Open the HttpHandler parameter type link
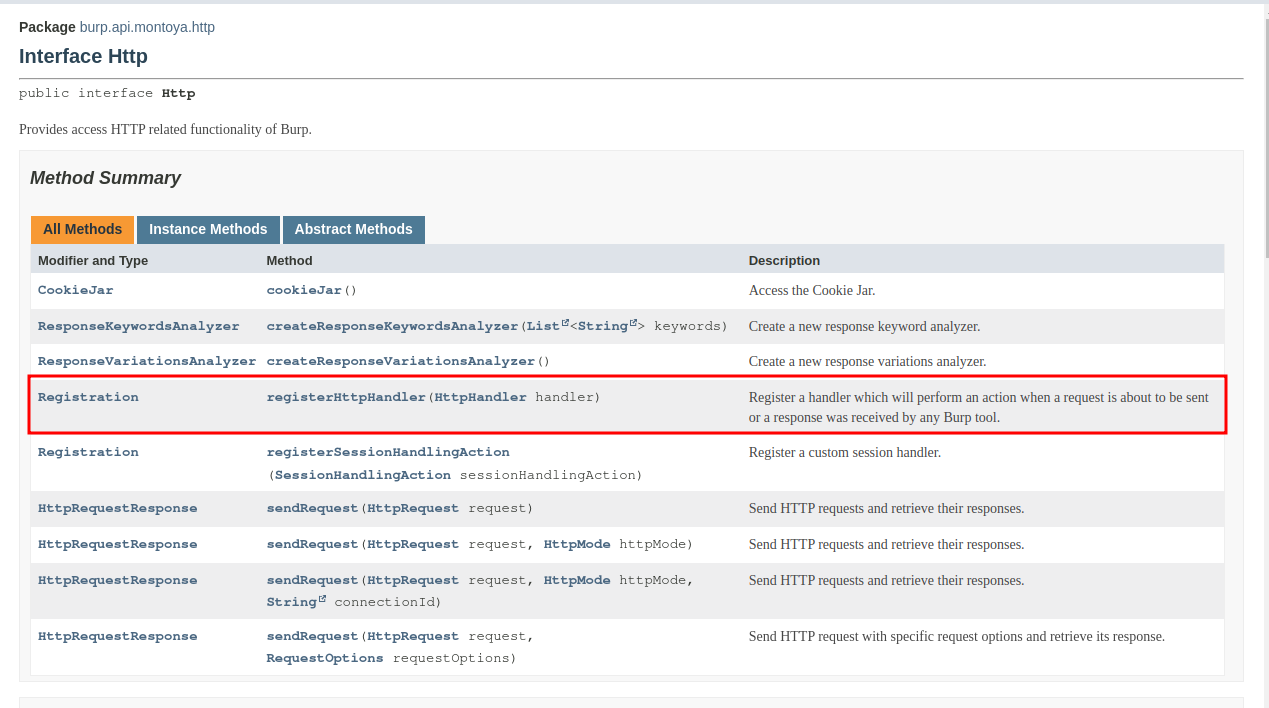 tap(480, 397)
